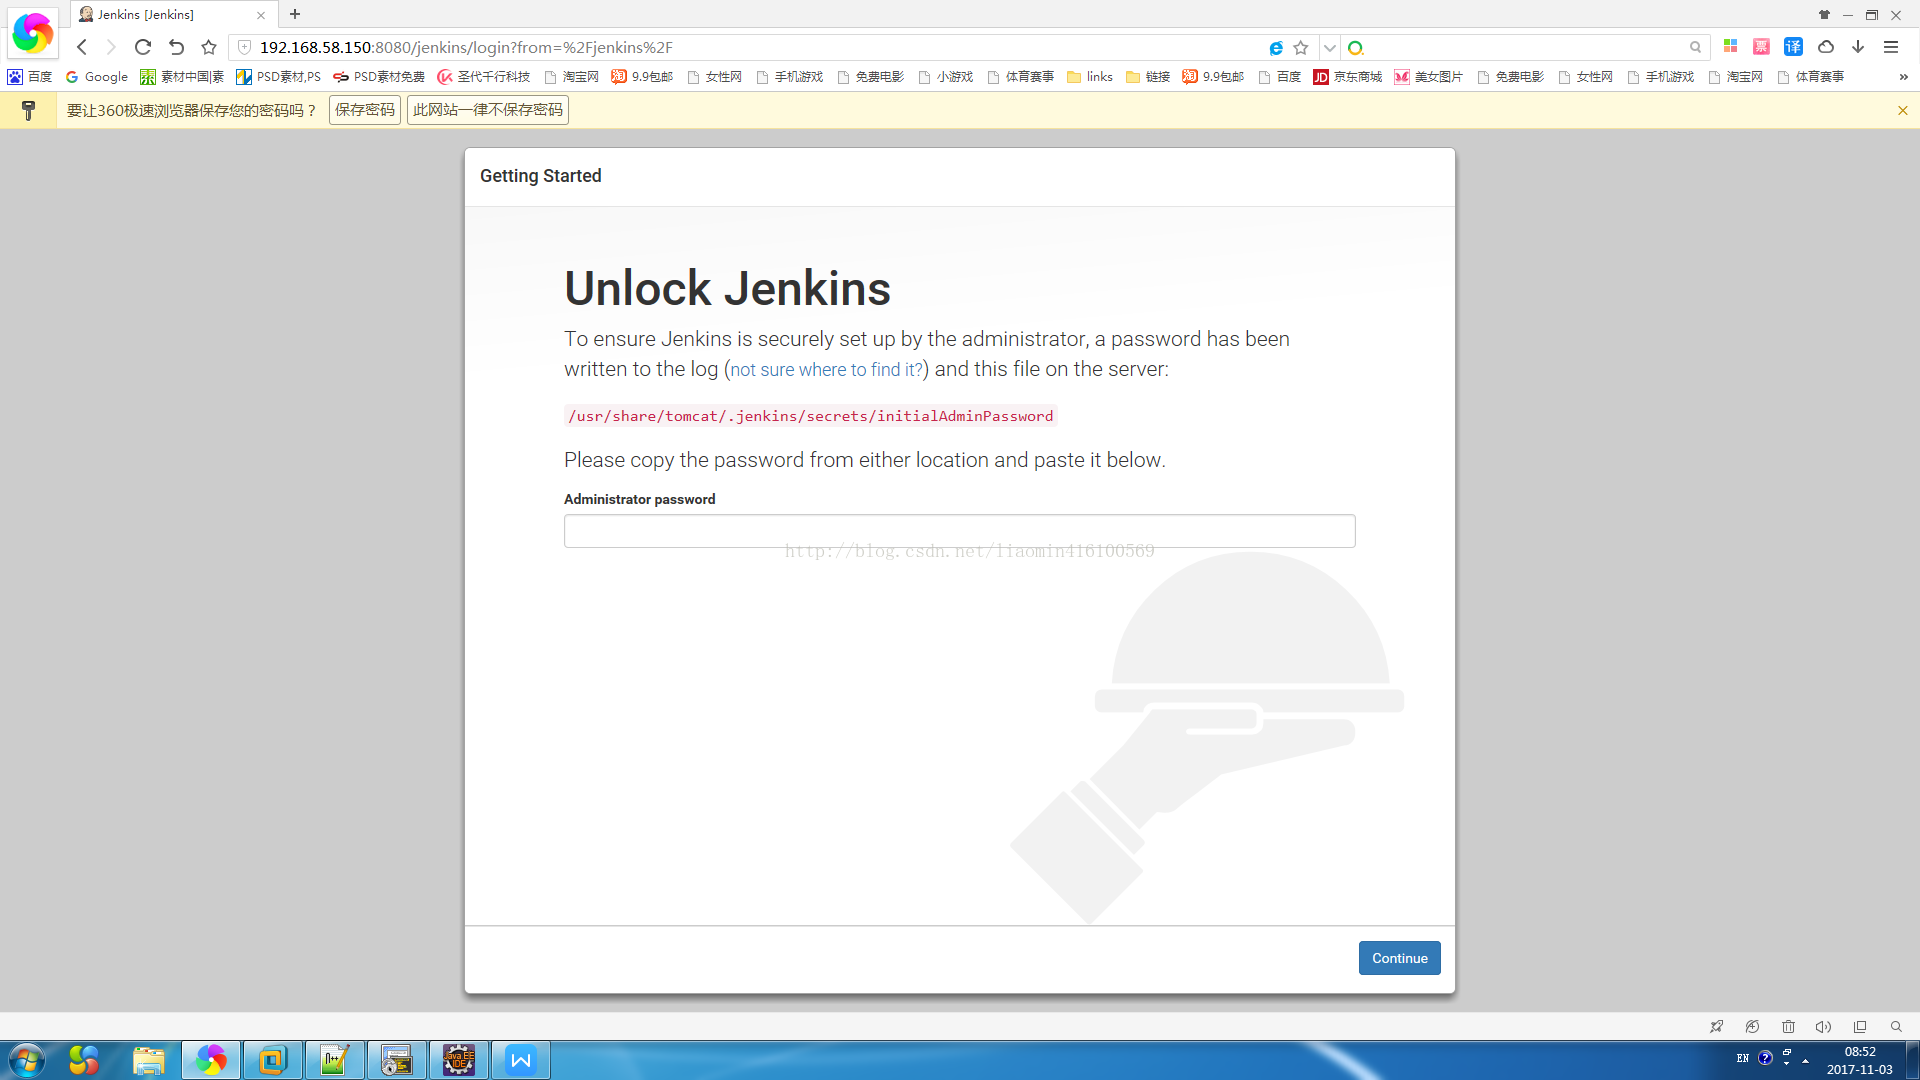Show hidden tray icons arrow
Image resolution: width=1920 pixels, height=1080 pixels.
coord(1806,1060)
